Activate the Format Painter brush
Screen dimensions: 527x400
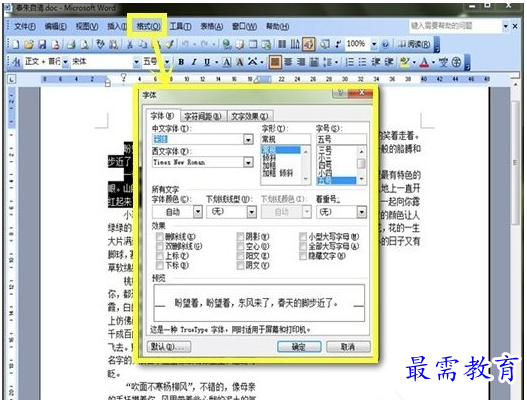170,44
